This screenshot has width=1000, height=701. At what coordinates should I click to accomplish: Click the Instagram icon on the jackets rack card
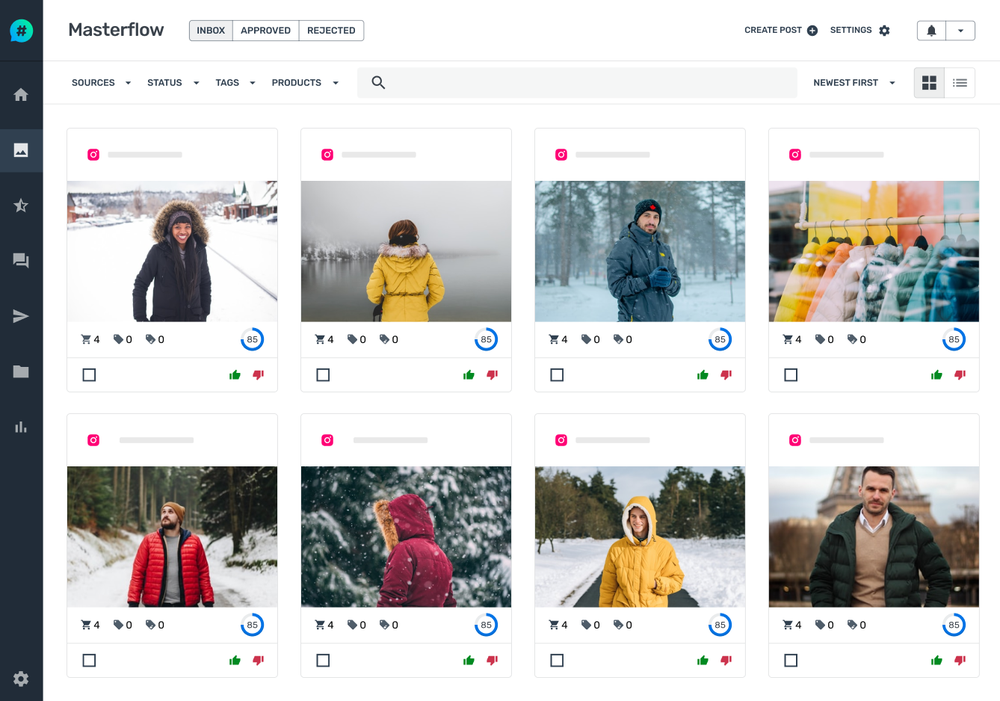[795, 154]
